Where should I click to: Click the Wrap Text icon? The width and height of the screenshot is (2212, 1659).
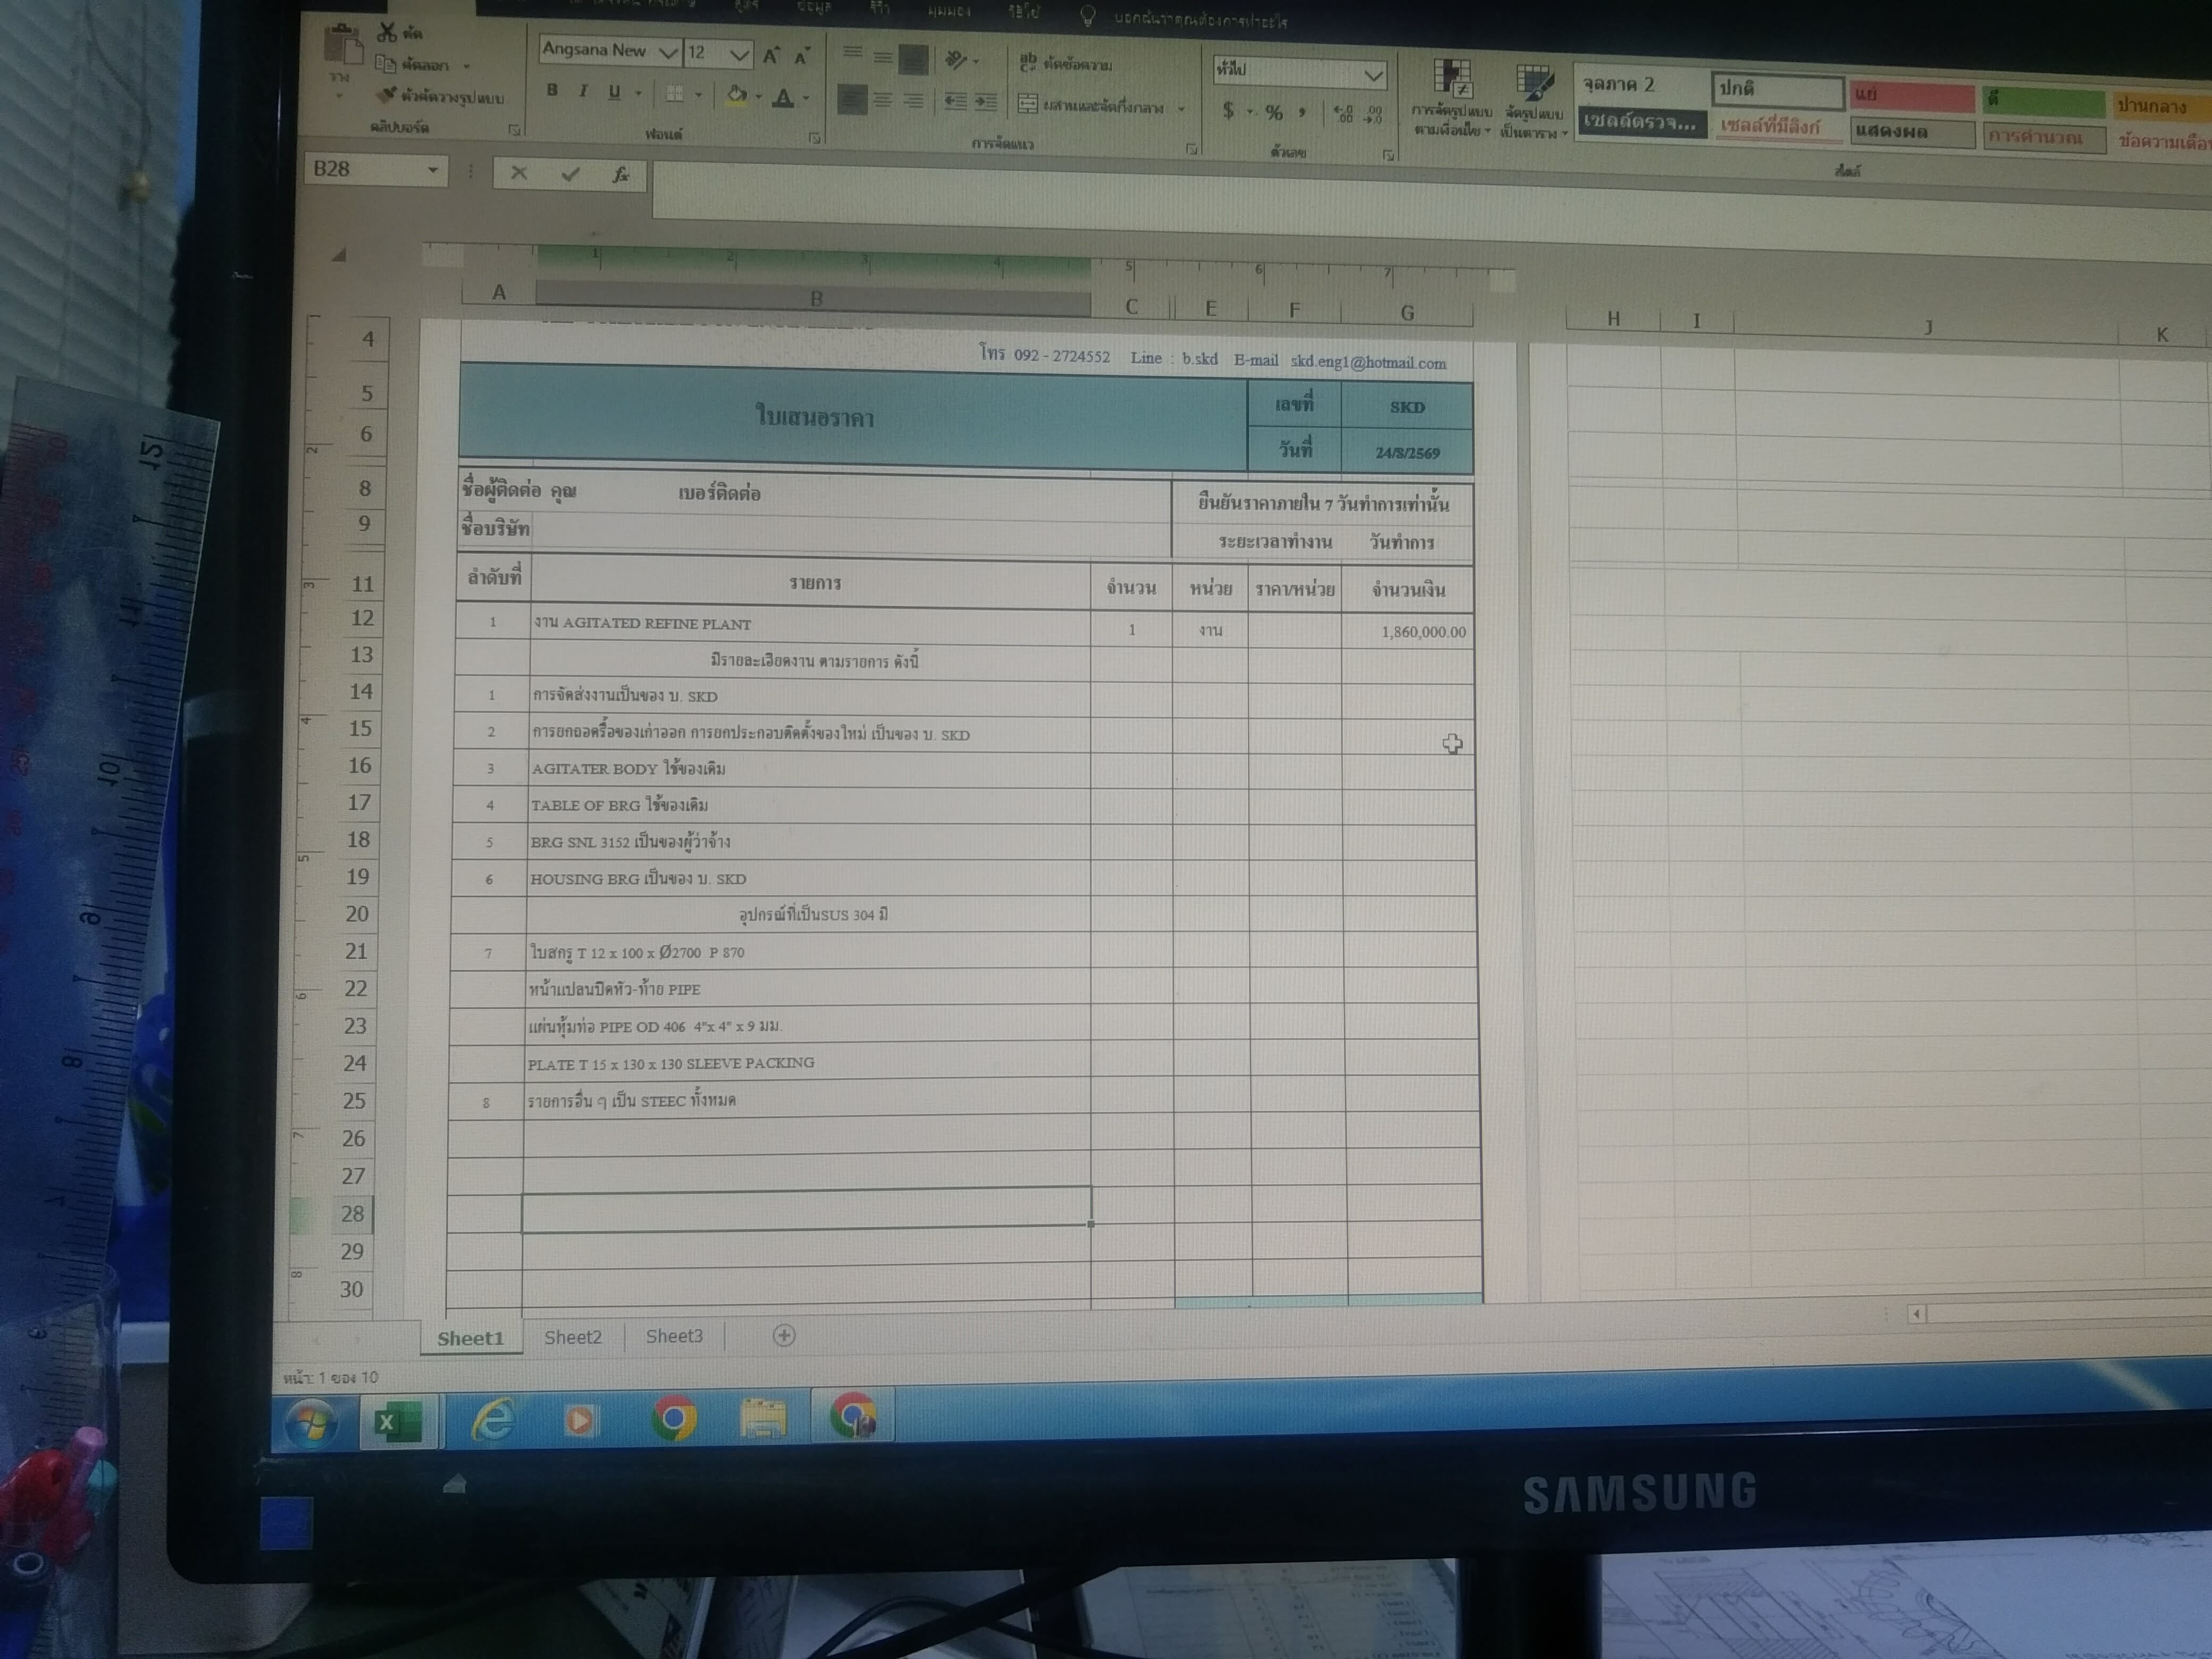[1027, 62]
